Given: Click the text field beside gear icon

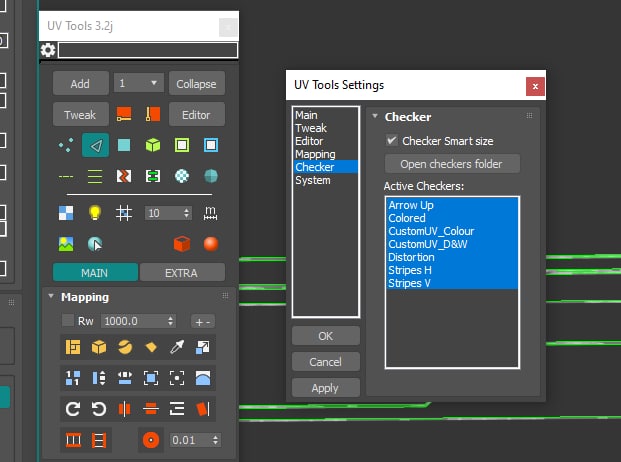Looking at the screenshot, I should click(x=148, y=50).
